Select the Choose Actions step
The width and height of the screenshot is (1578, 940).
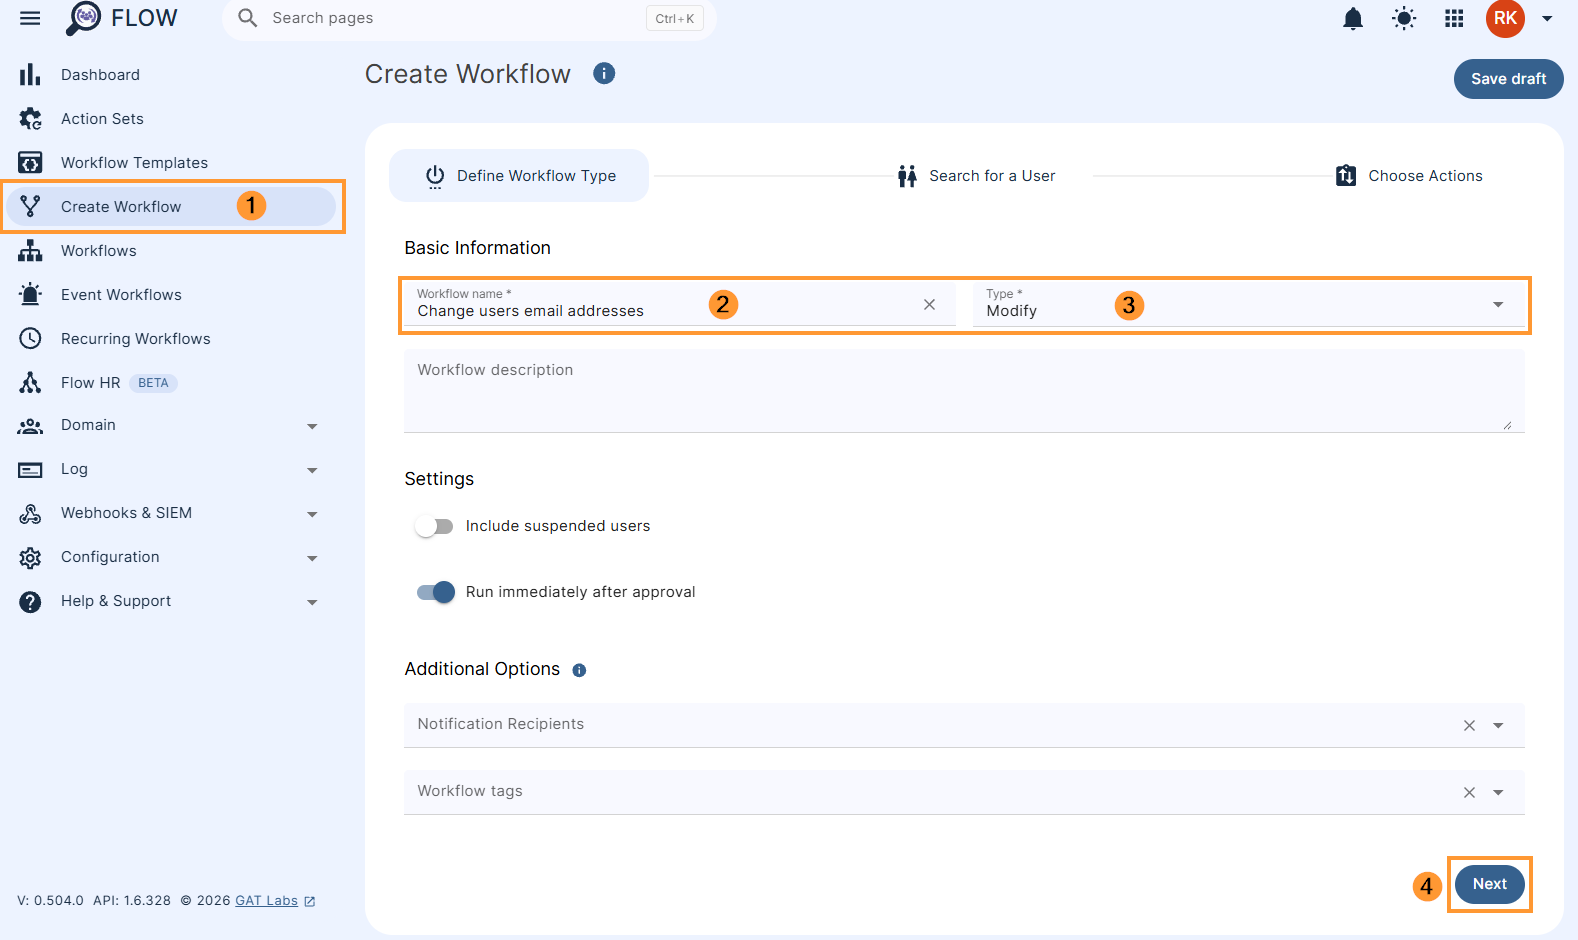click(x=1409, y=176)
